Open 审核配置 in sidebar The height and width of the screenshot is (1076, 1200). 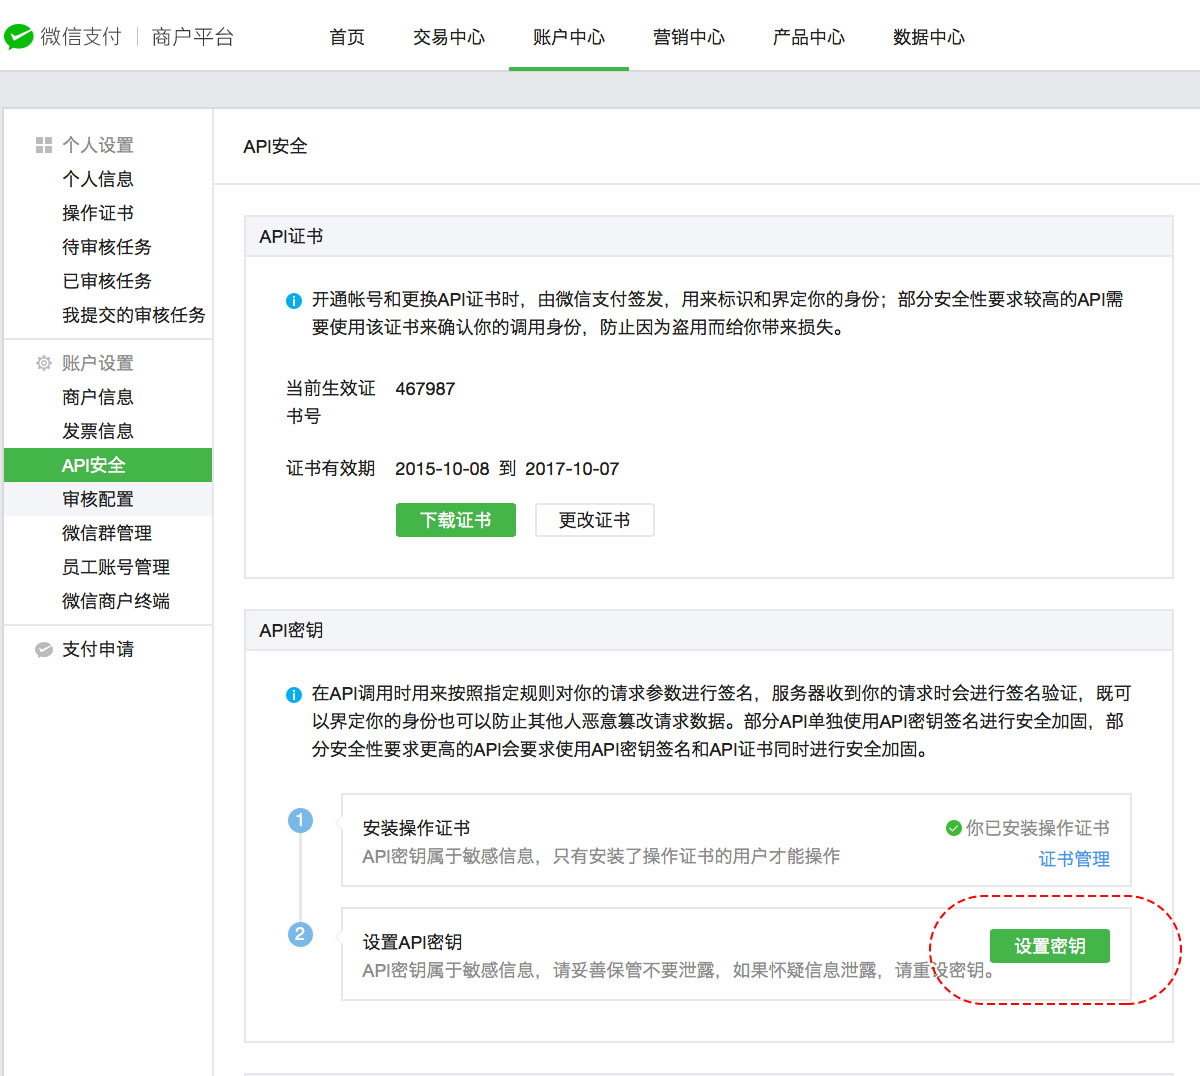[108, 499]
